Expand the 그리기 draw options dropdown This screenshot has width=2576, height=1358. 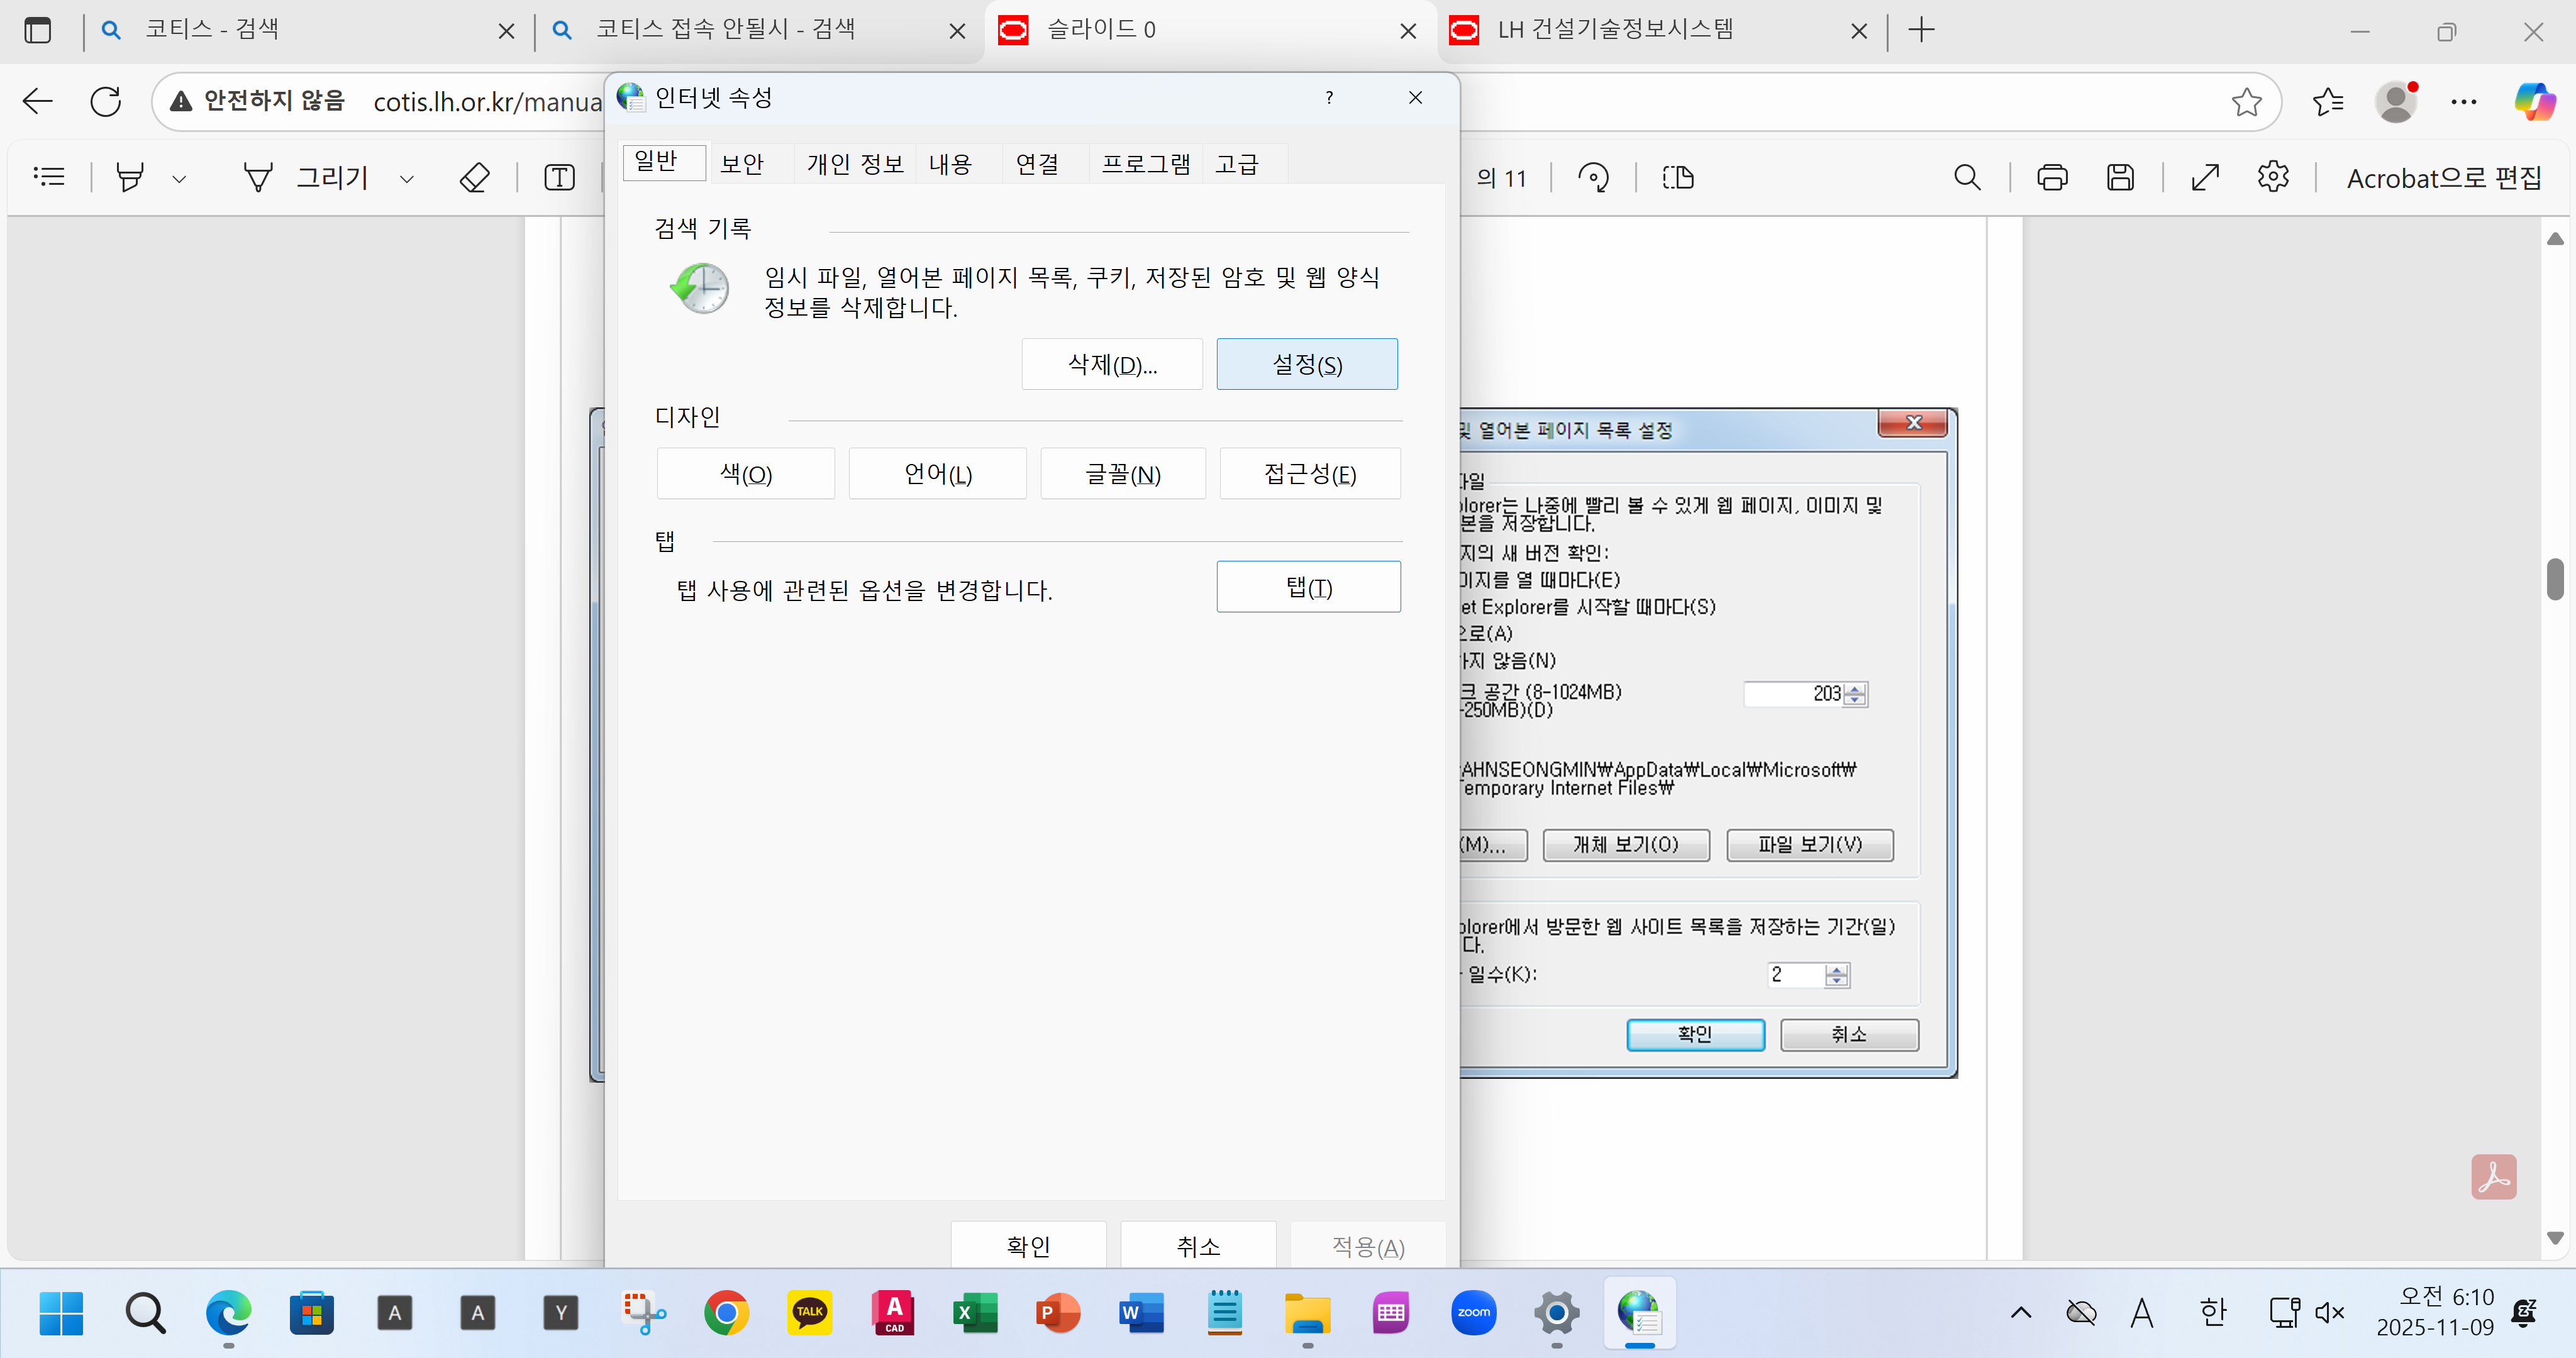tap(407, 179)
